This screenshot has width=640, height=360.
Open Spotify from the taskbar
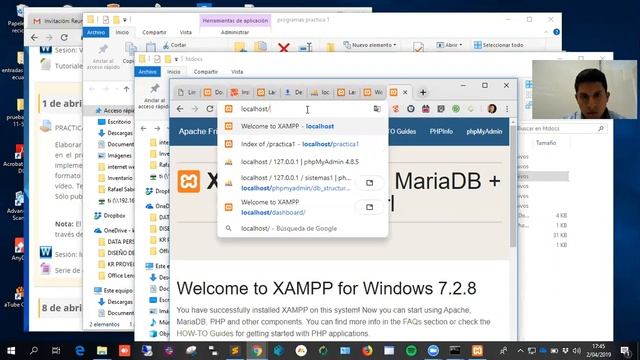click(411, 351)
